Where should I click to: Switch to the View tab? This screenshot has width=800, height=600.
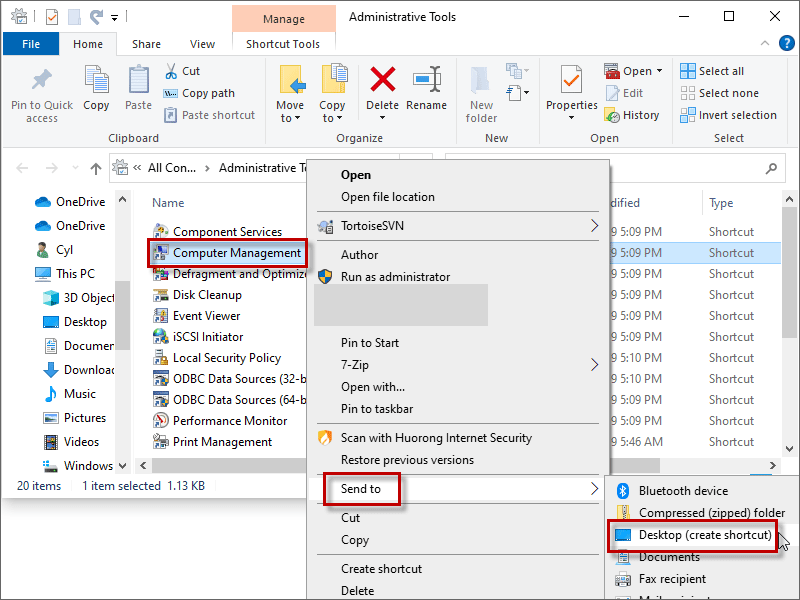click(x=202, y=44)
